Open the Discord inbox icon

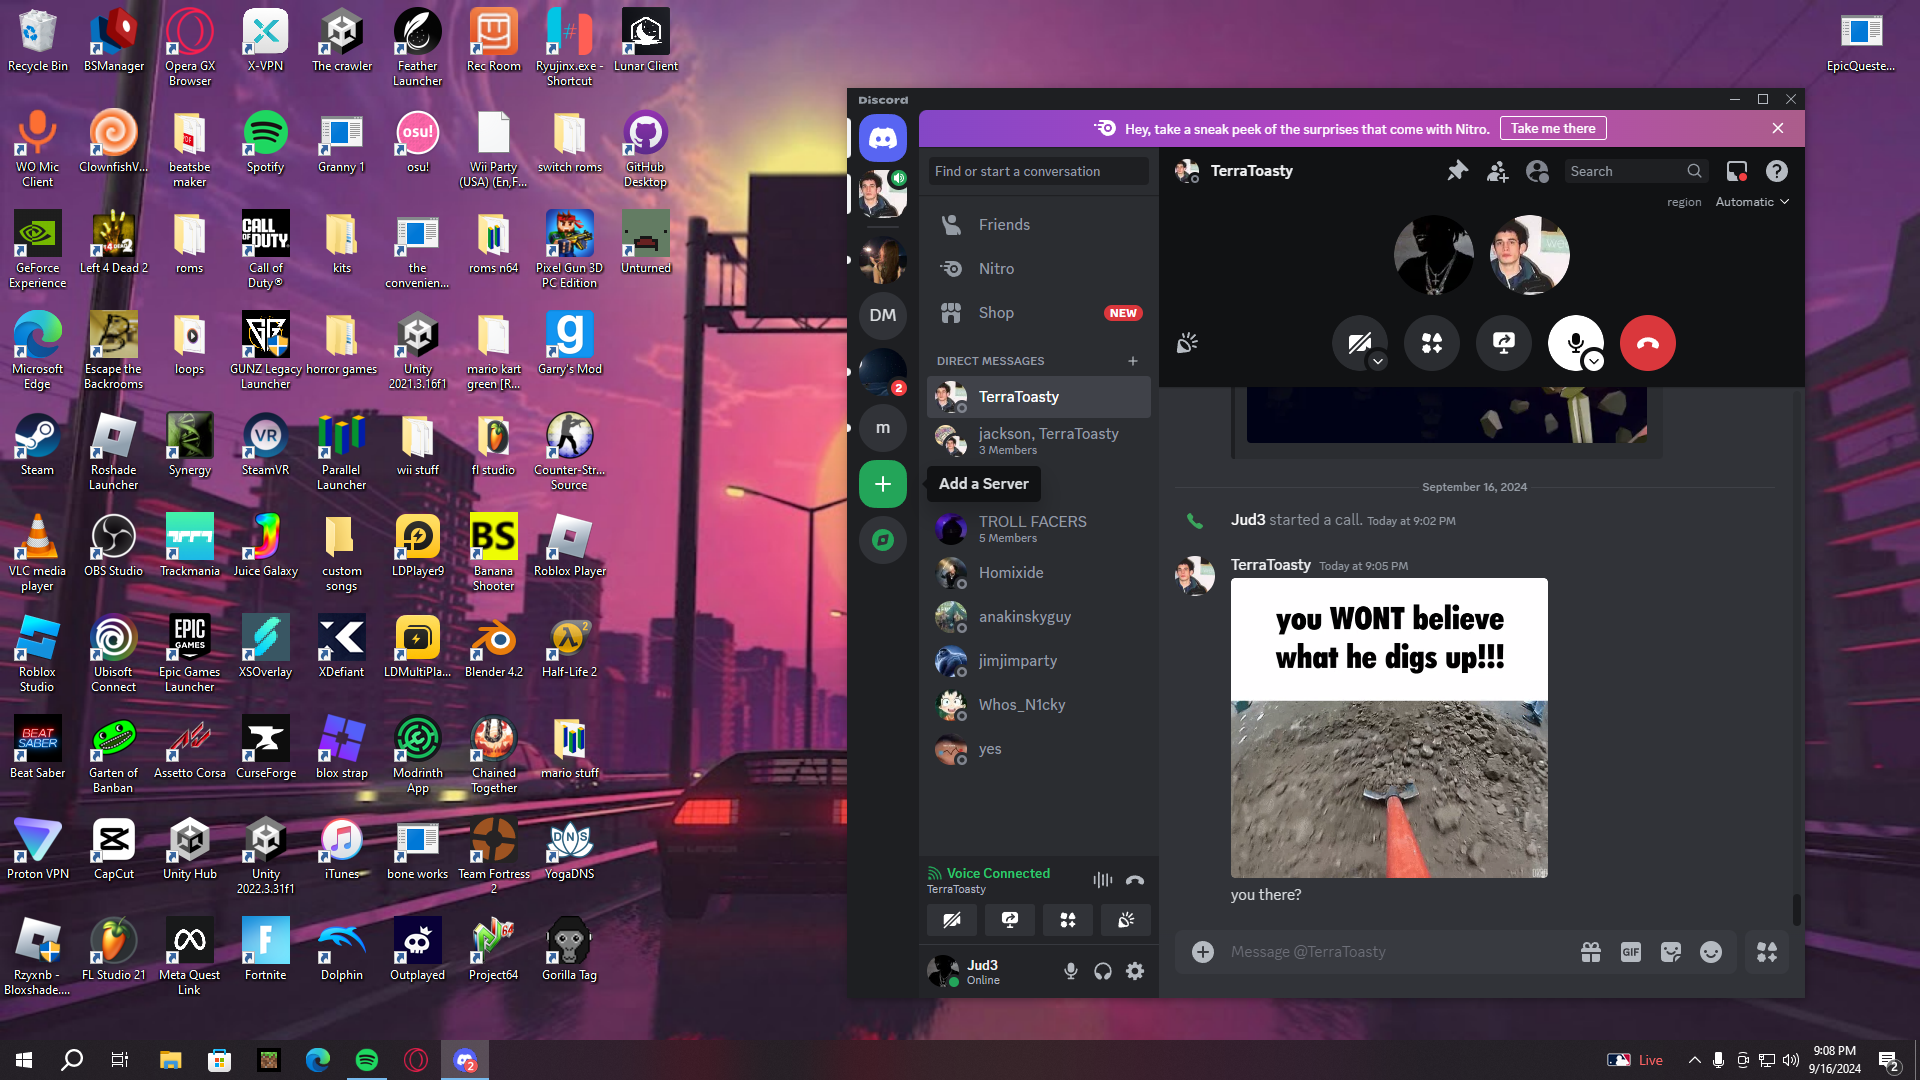point(1737,171)
